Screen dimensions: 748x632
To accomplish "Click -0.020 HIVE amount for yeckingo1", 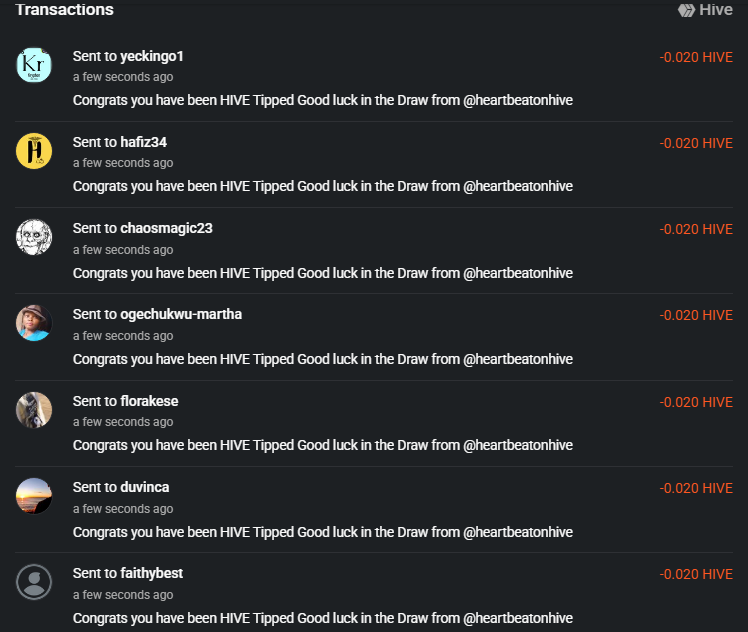I will click(696, 57).
